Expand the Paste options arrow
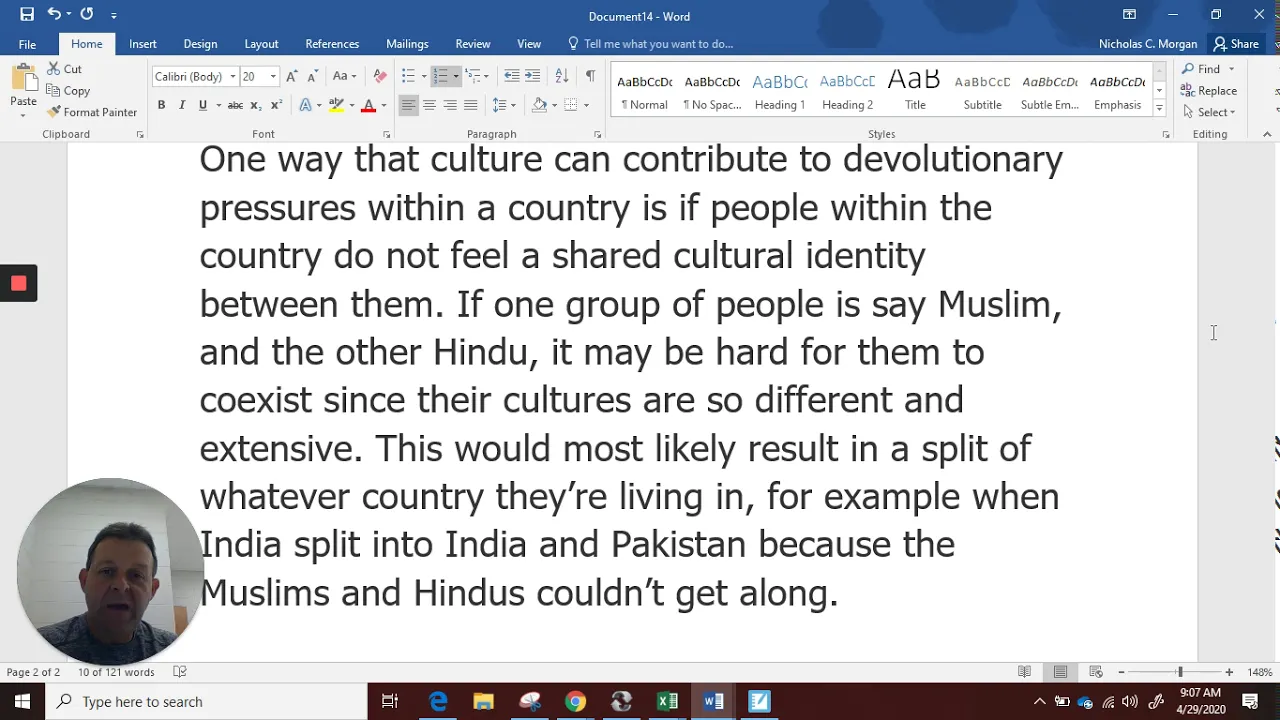Screen dimensions: 1280x720 (x=23, y=114)
